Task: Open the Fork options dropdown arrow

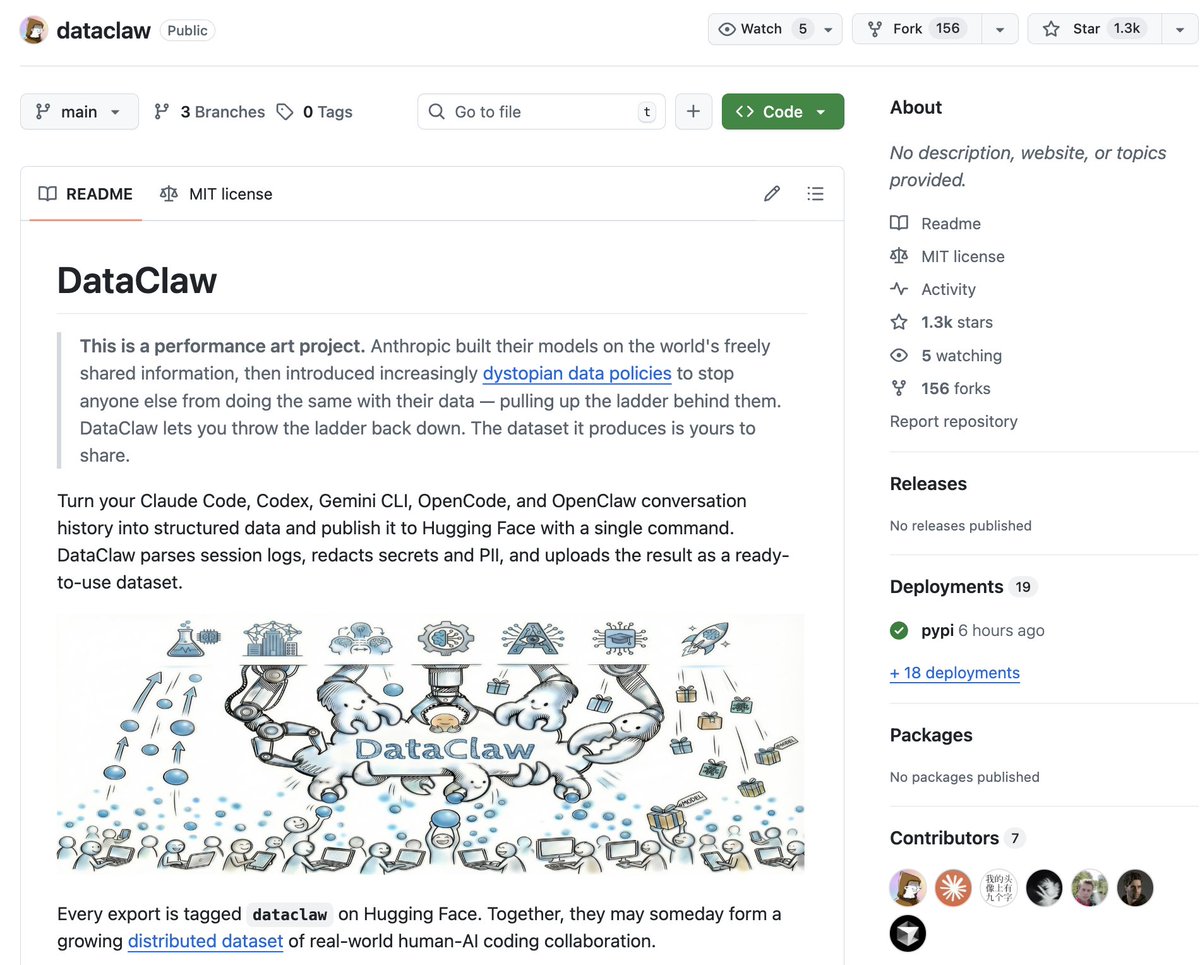Action: [x=999, y=29]
